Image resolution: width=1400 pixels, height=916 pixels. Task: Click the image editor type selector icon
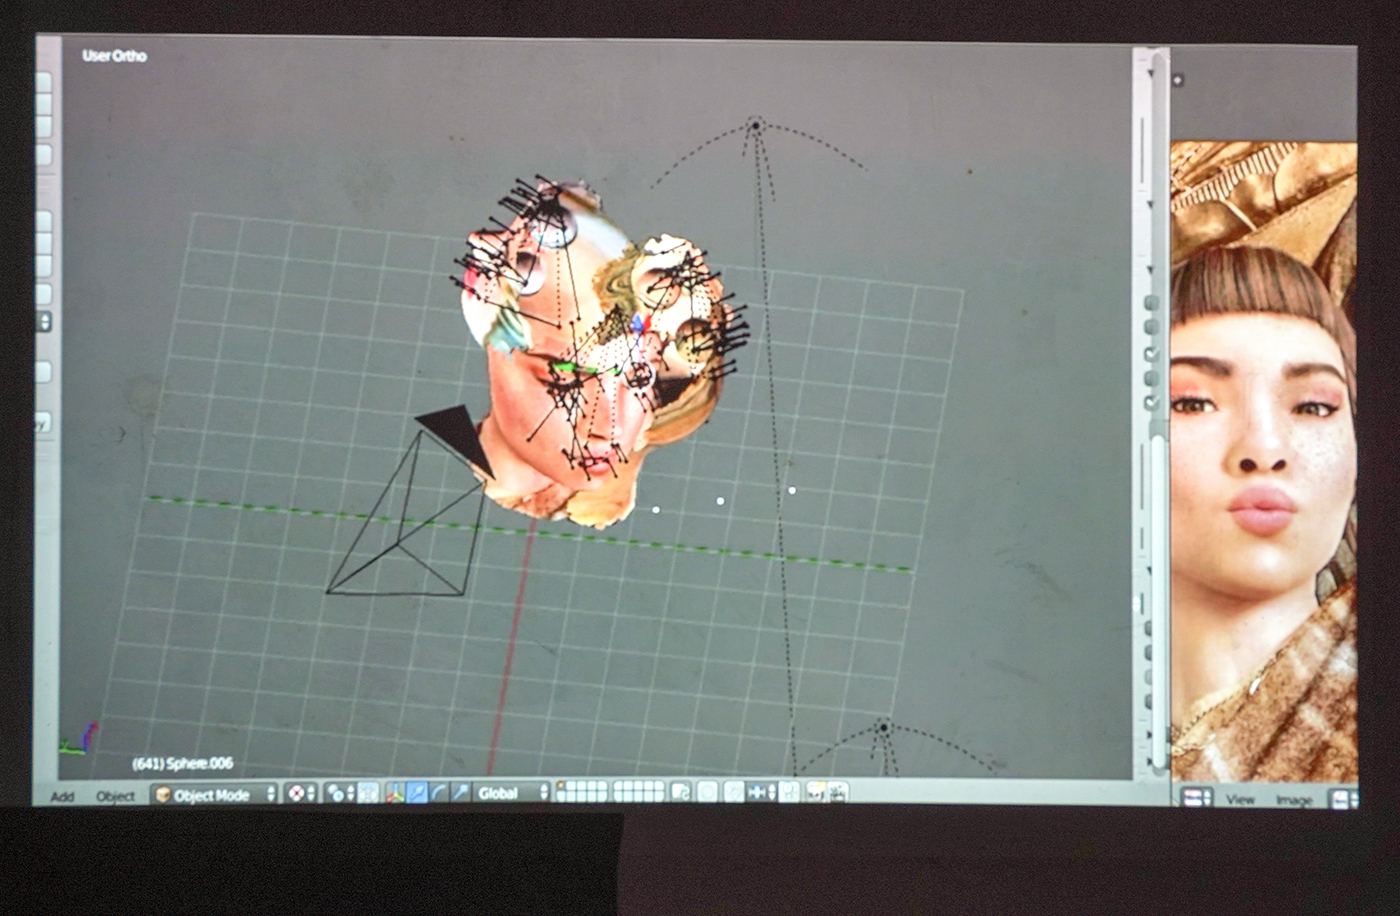click(1195, 798)
